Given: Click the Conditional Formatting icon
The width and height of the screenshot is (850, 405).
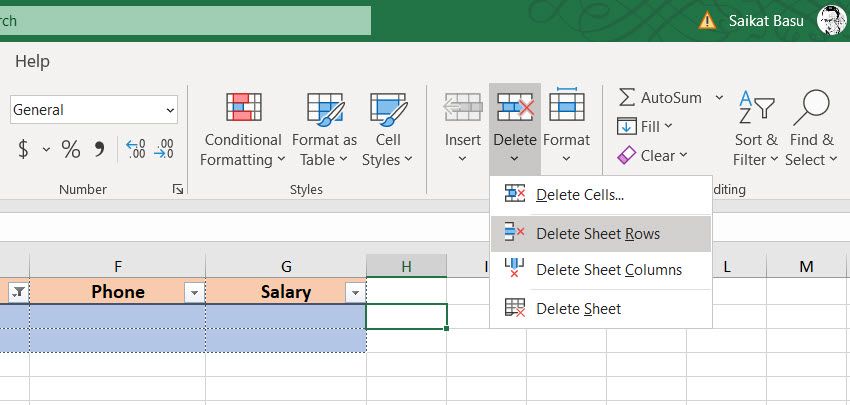Looking at the screenshot, I should click(x=243, y=107).
